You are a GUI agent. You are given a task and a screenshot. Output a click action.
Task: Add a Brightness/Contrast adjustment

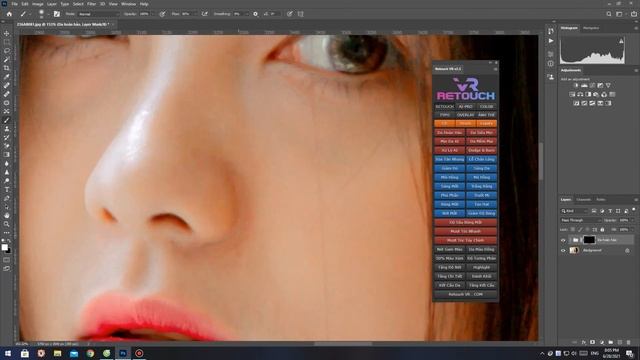click(x=576, y=85)
